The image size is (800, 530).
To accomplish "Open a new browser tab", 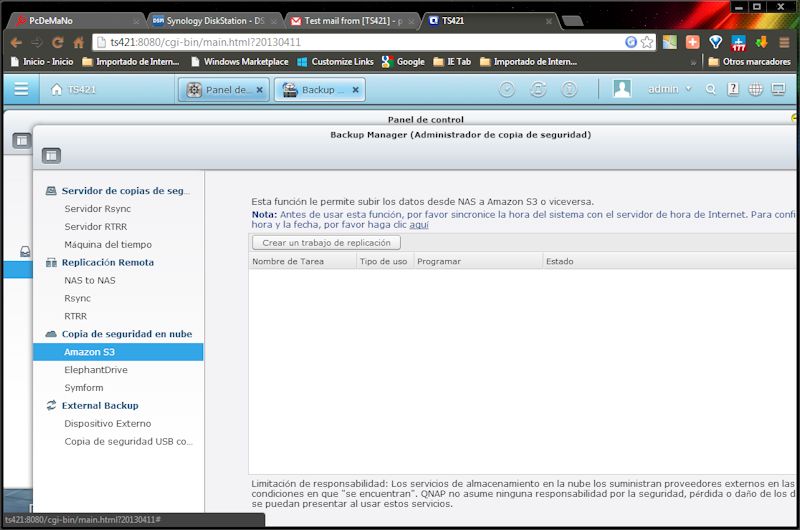I will tap(572, 21).
